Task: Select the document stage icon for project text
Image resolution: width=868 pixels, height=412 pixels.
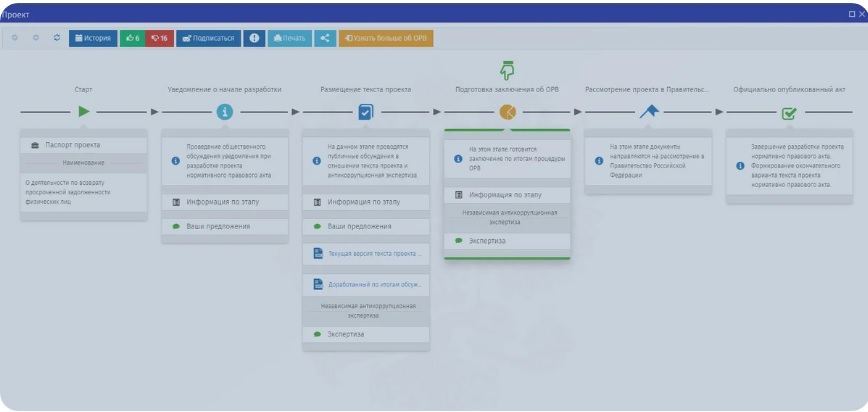Action: click(x=365, y=111)
